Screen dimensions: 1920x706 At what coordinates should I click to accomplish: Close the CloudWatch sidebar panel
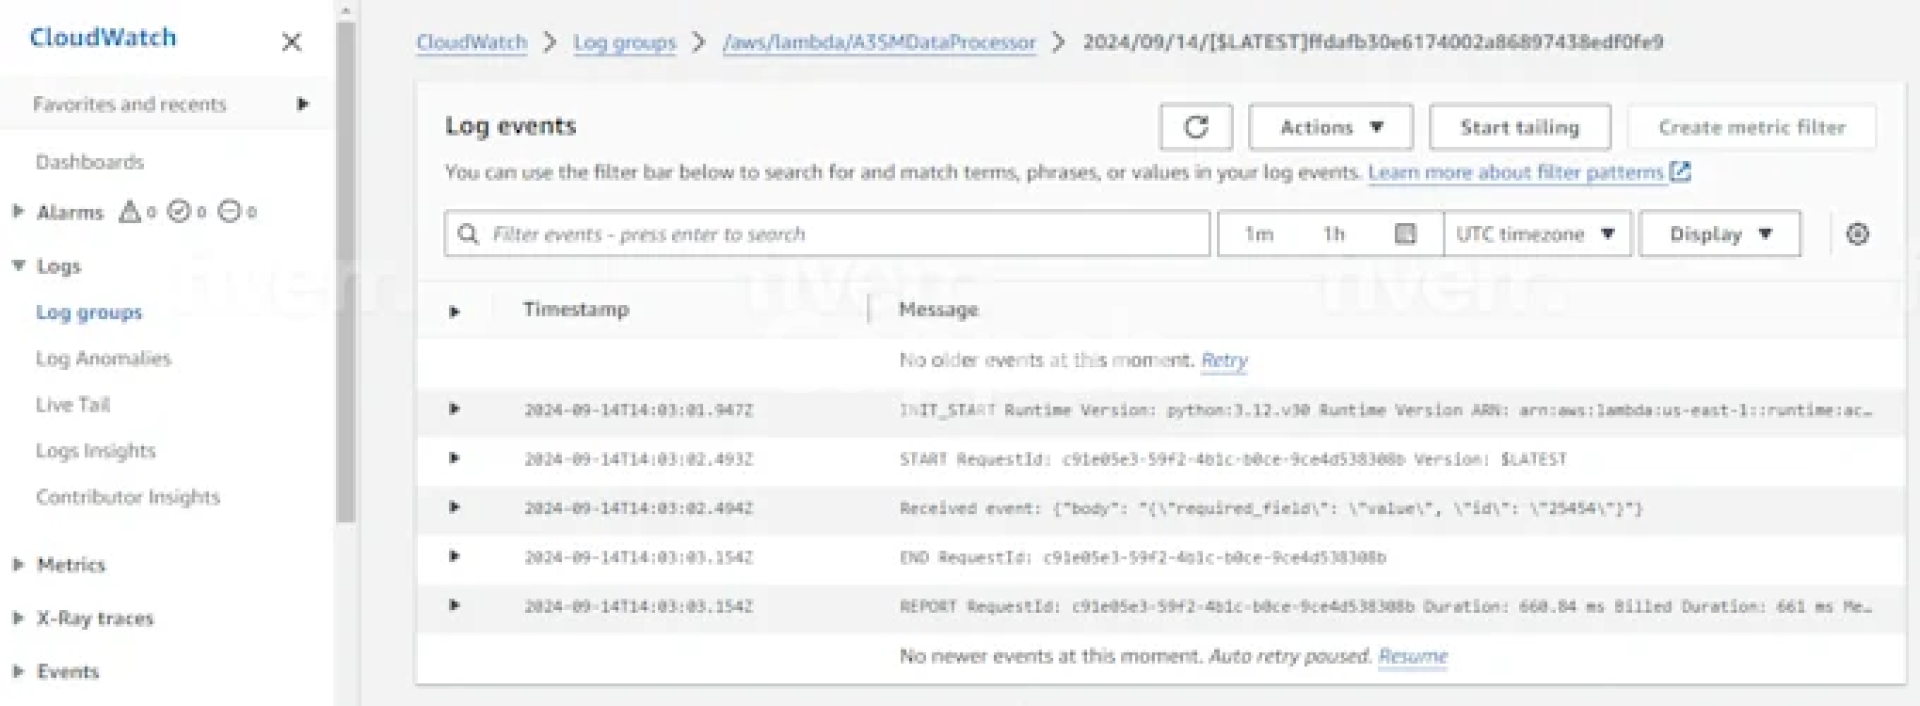point(291,42)
